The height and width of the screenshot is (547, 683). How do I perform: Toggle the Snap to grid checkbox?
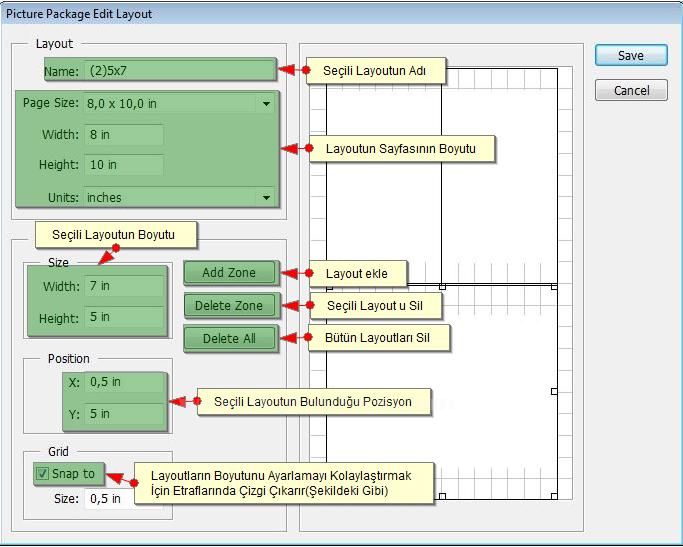point(42,473)
